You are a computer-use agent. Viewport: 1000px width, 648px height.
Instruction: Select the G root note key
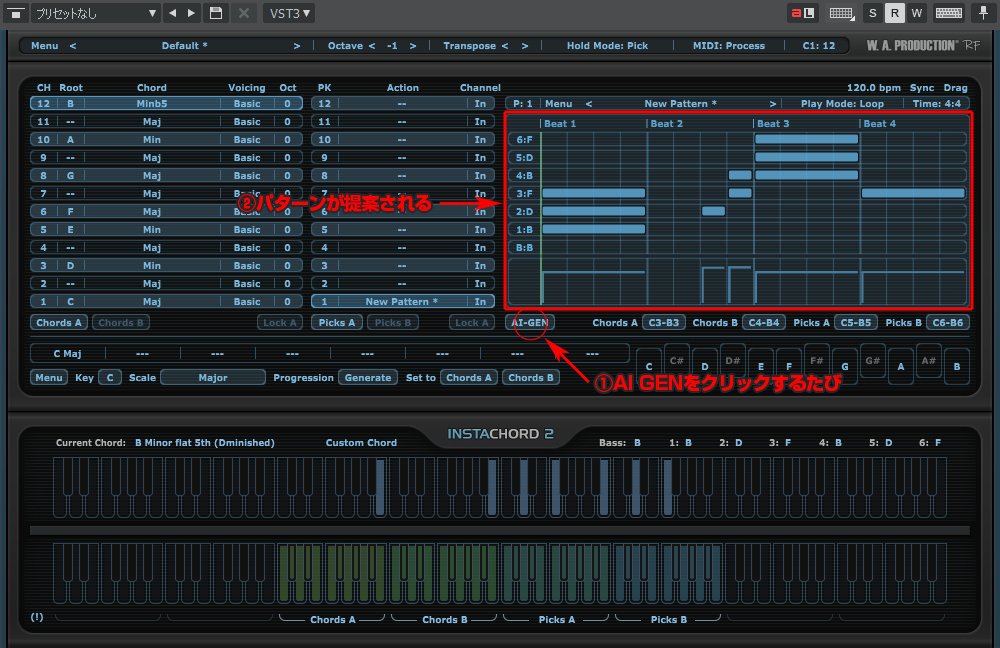tap(845, 367)
